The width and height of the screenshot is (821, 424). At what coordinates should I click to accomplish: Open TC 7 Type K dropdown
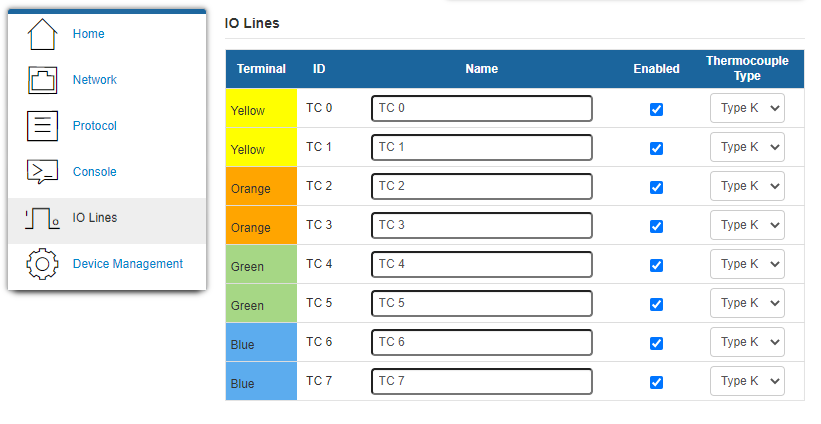pyautogui.click(x=747, y=381)
